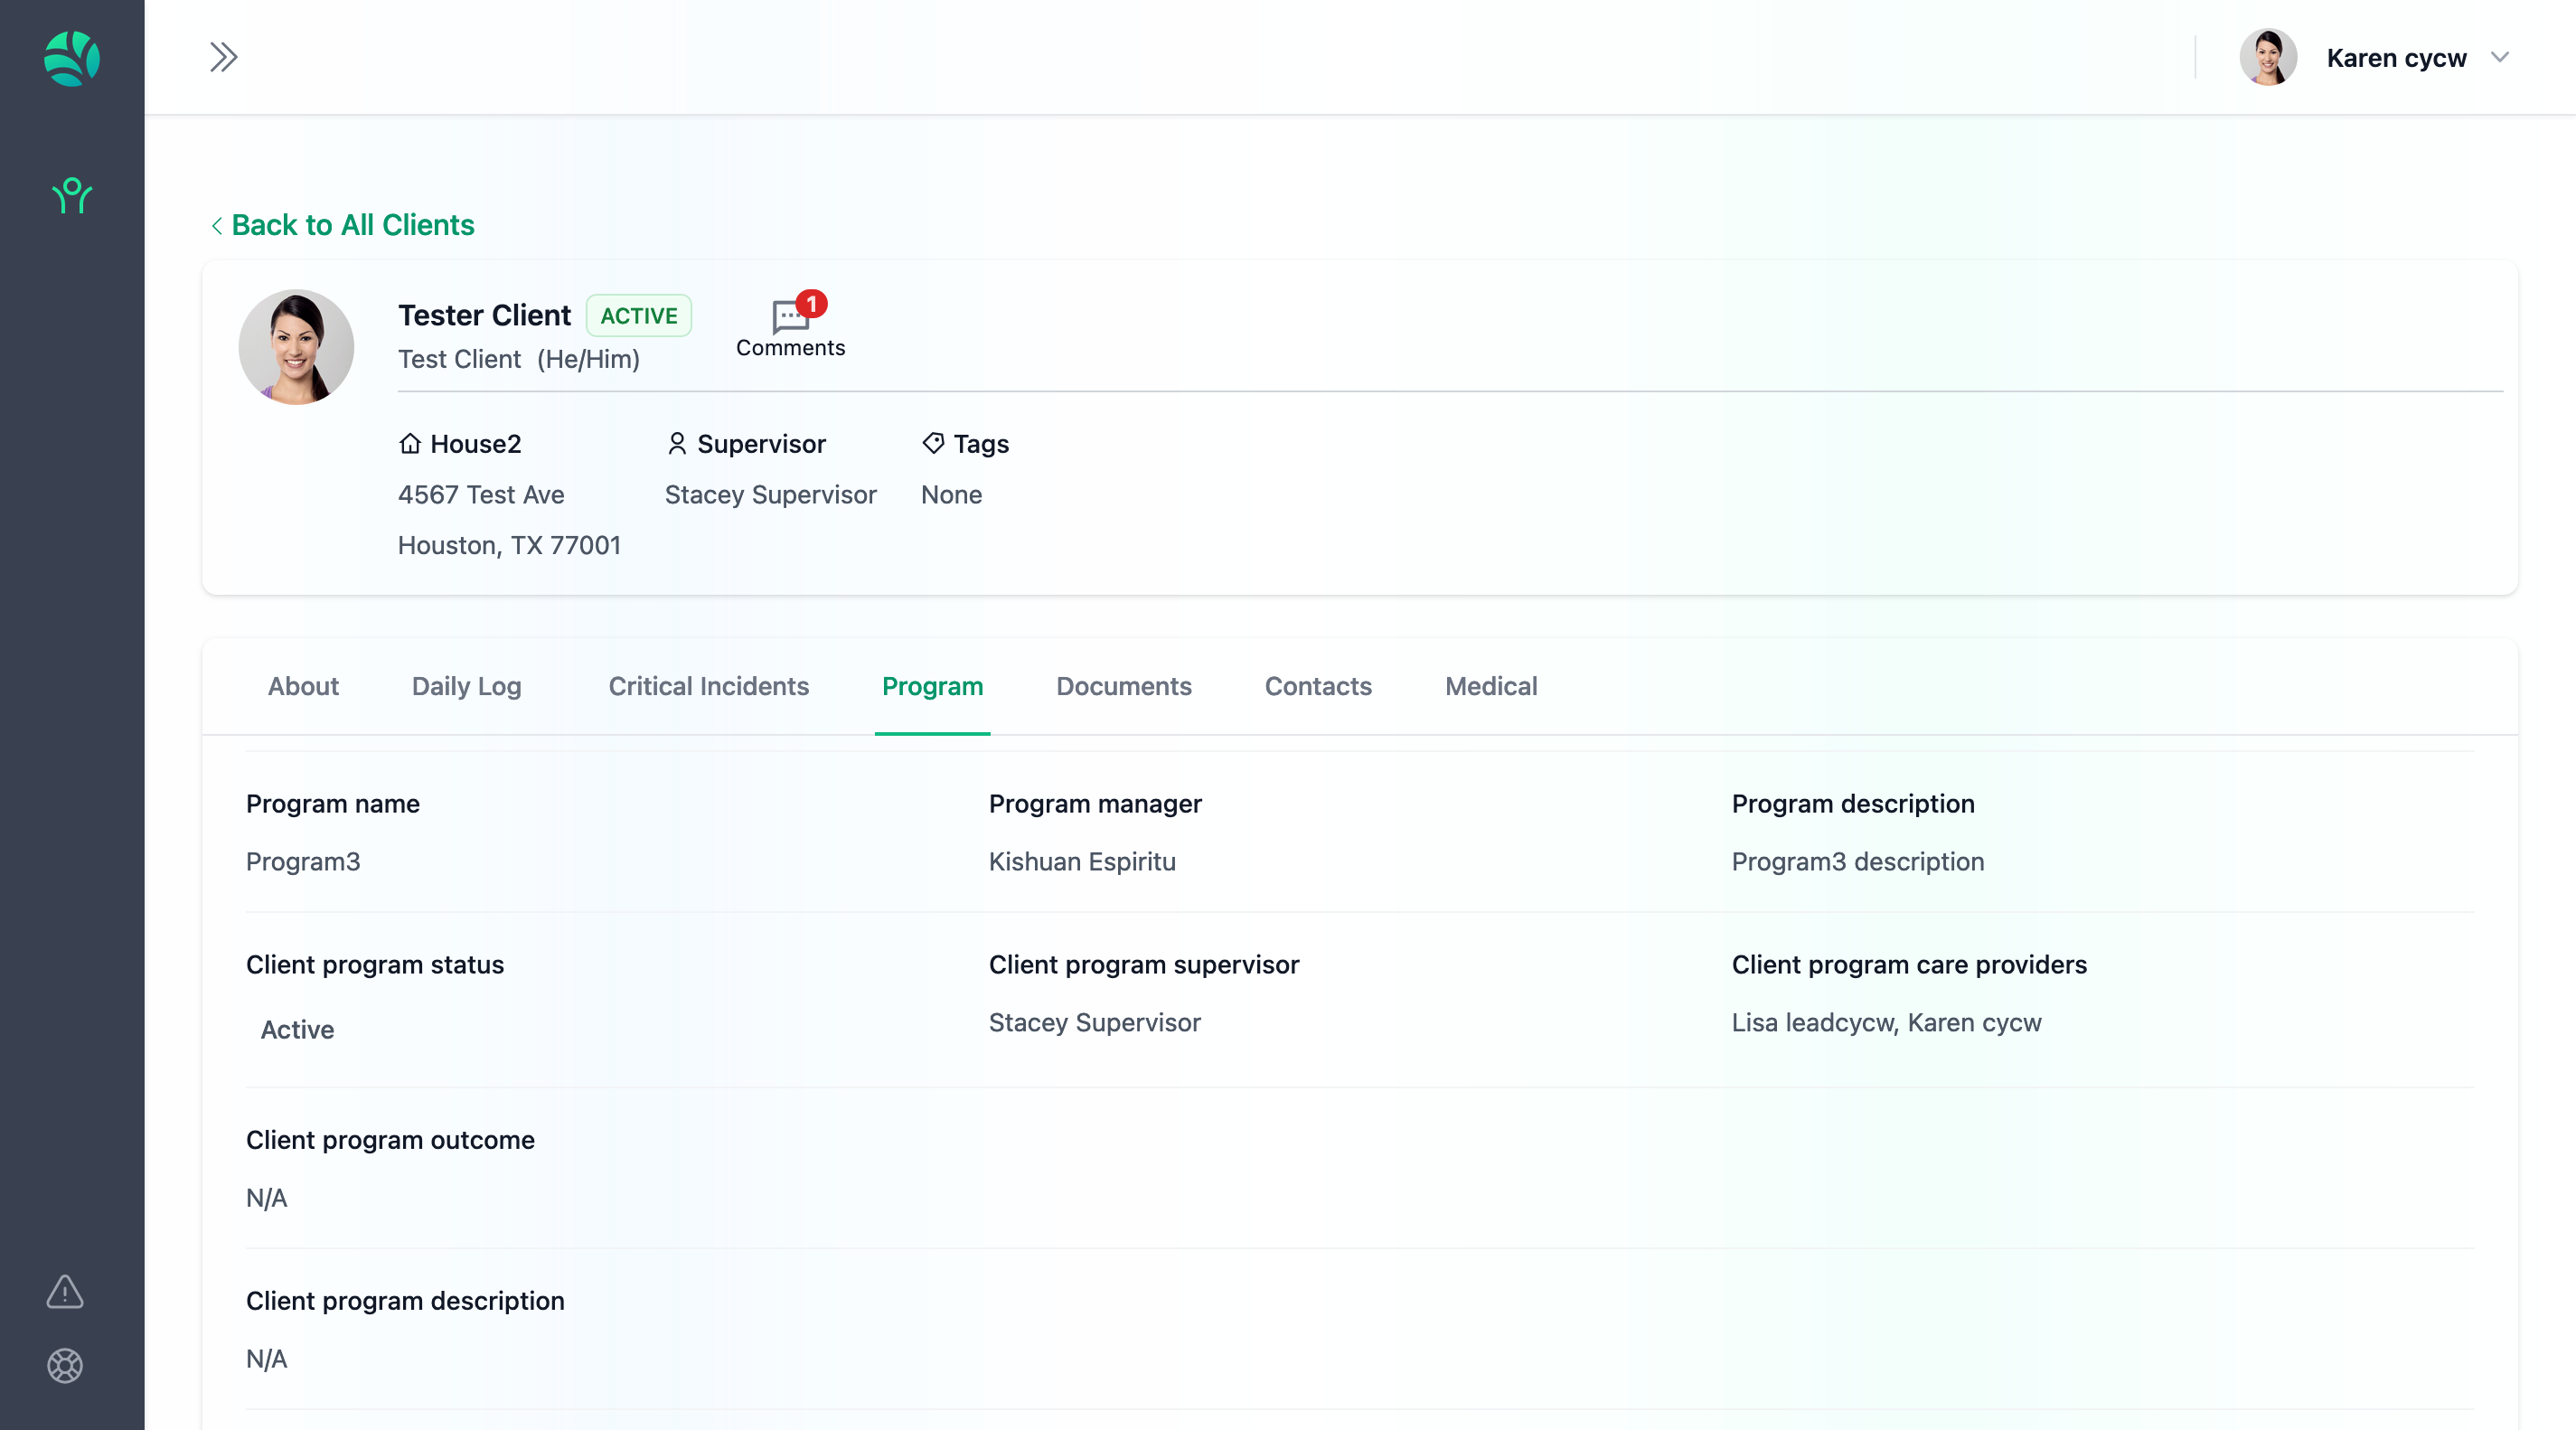The image size is (2576, 1430).
Task: Click the green leaf app logo
Action: pos(72,58)
